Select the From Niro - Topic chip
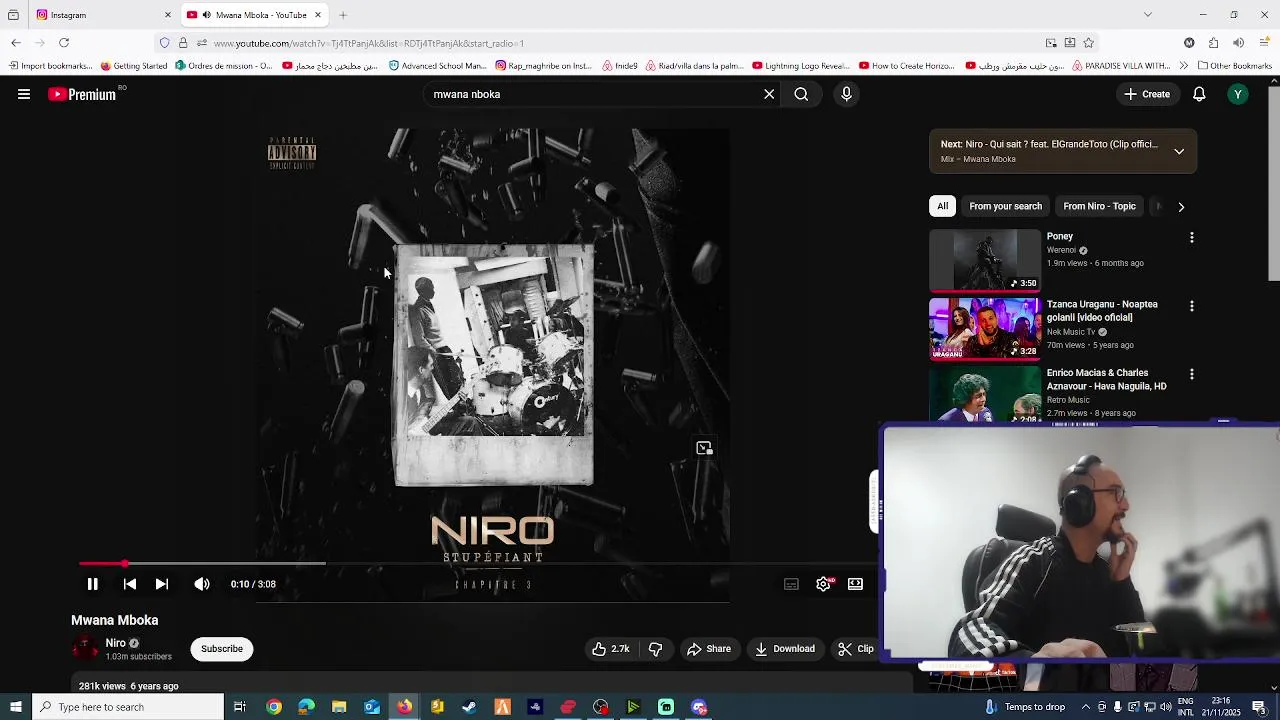Viewport: 1280px width, 720px height. [x=1099, y=206]
